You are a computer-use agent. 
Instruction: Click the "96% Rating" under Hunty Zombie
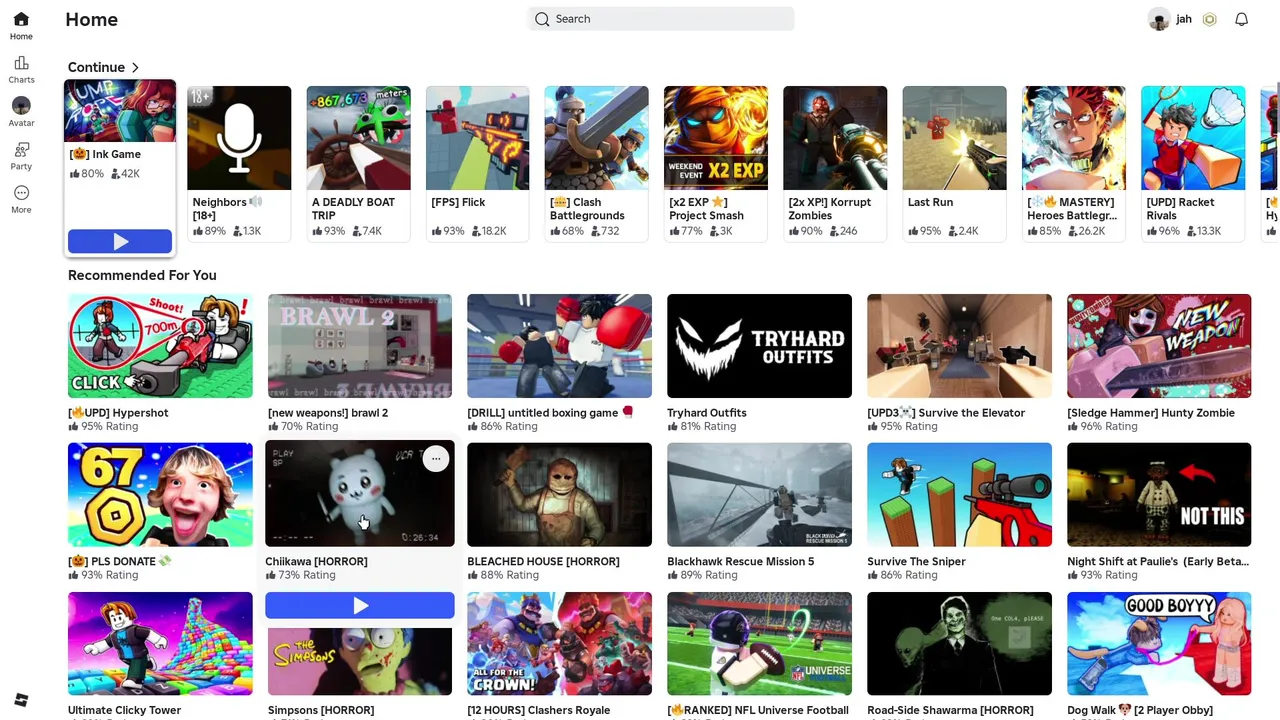pyautogui.click(x=1109, y=427)
